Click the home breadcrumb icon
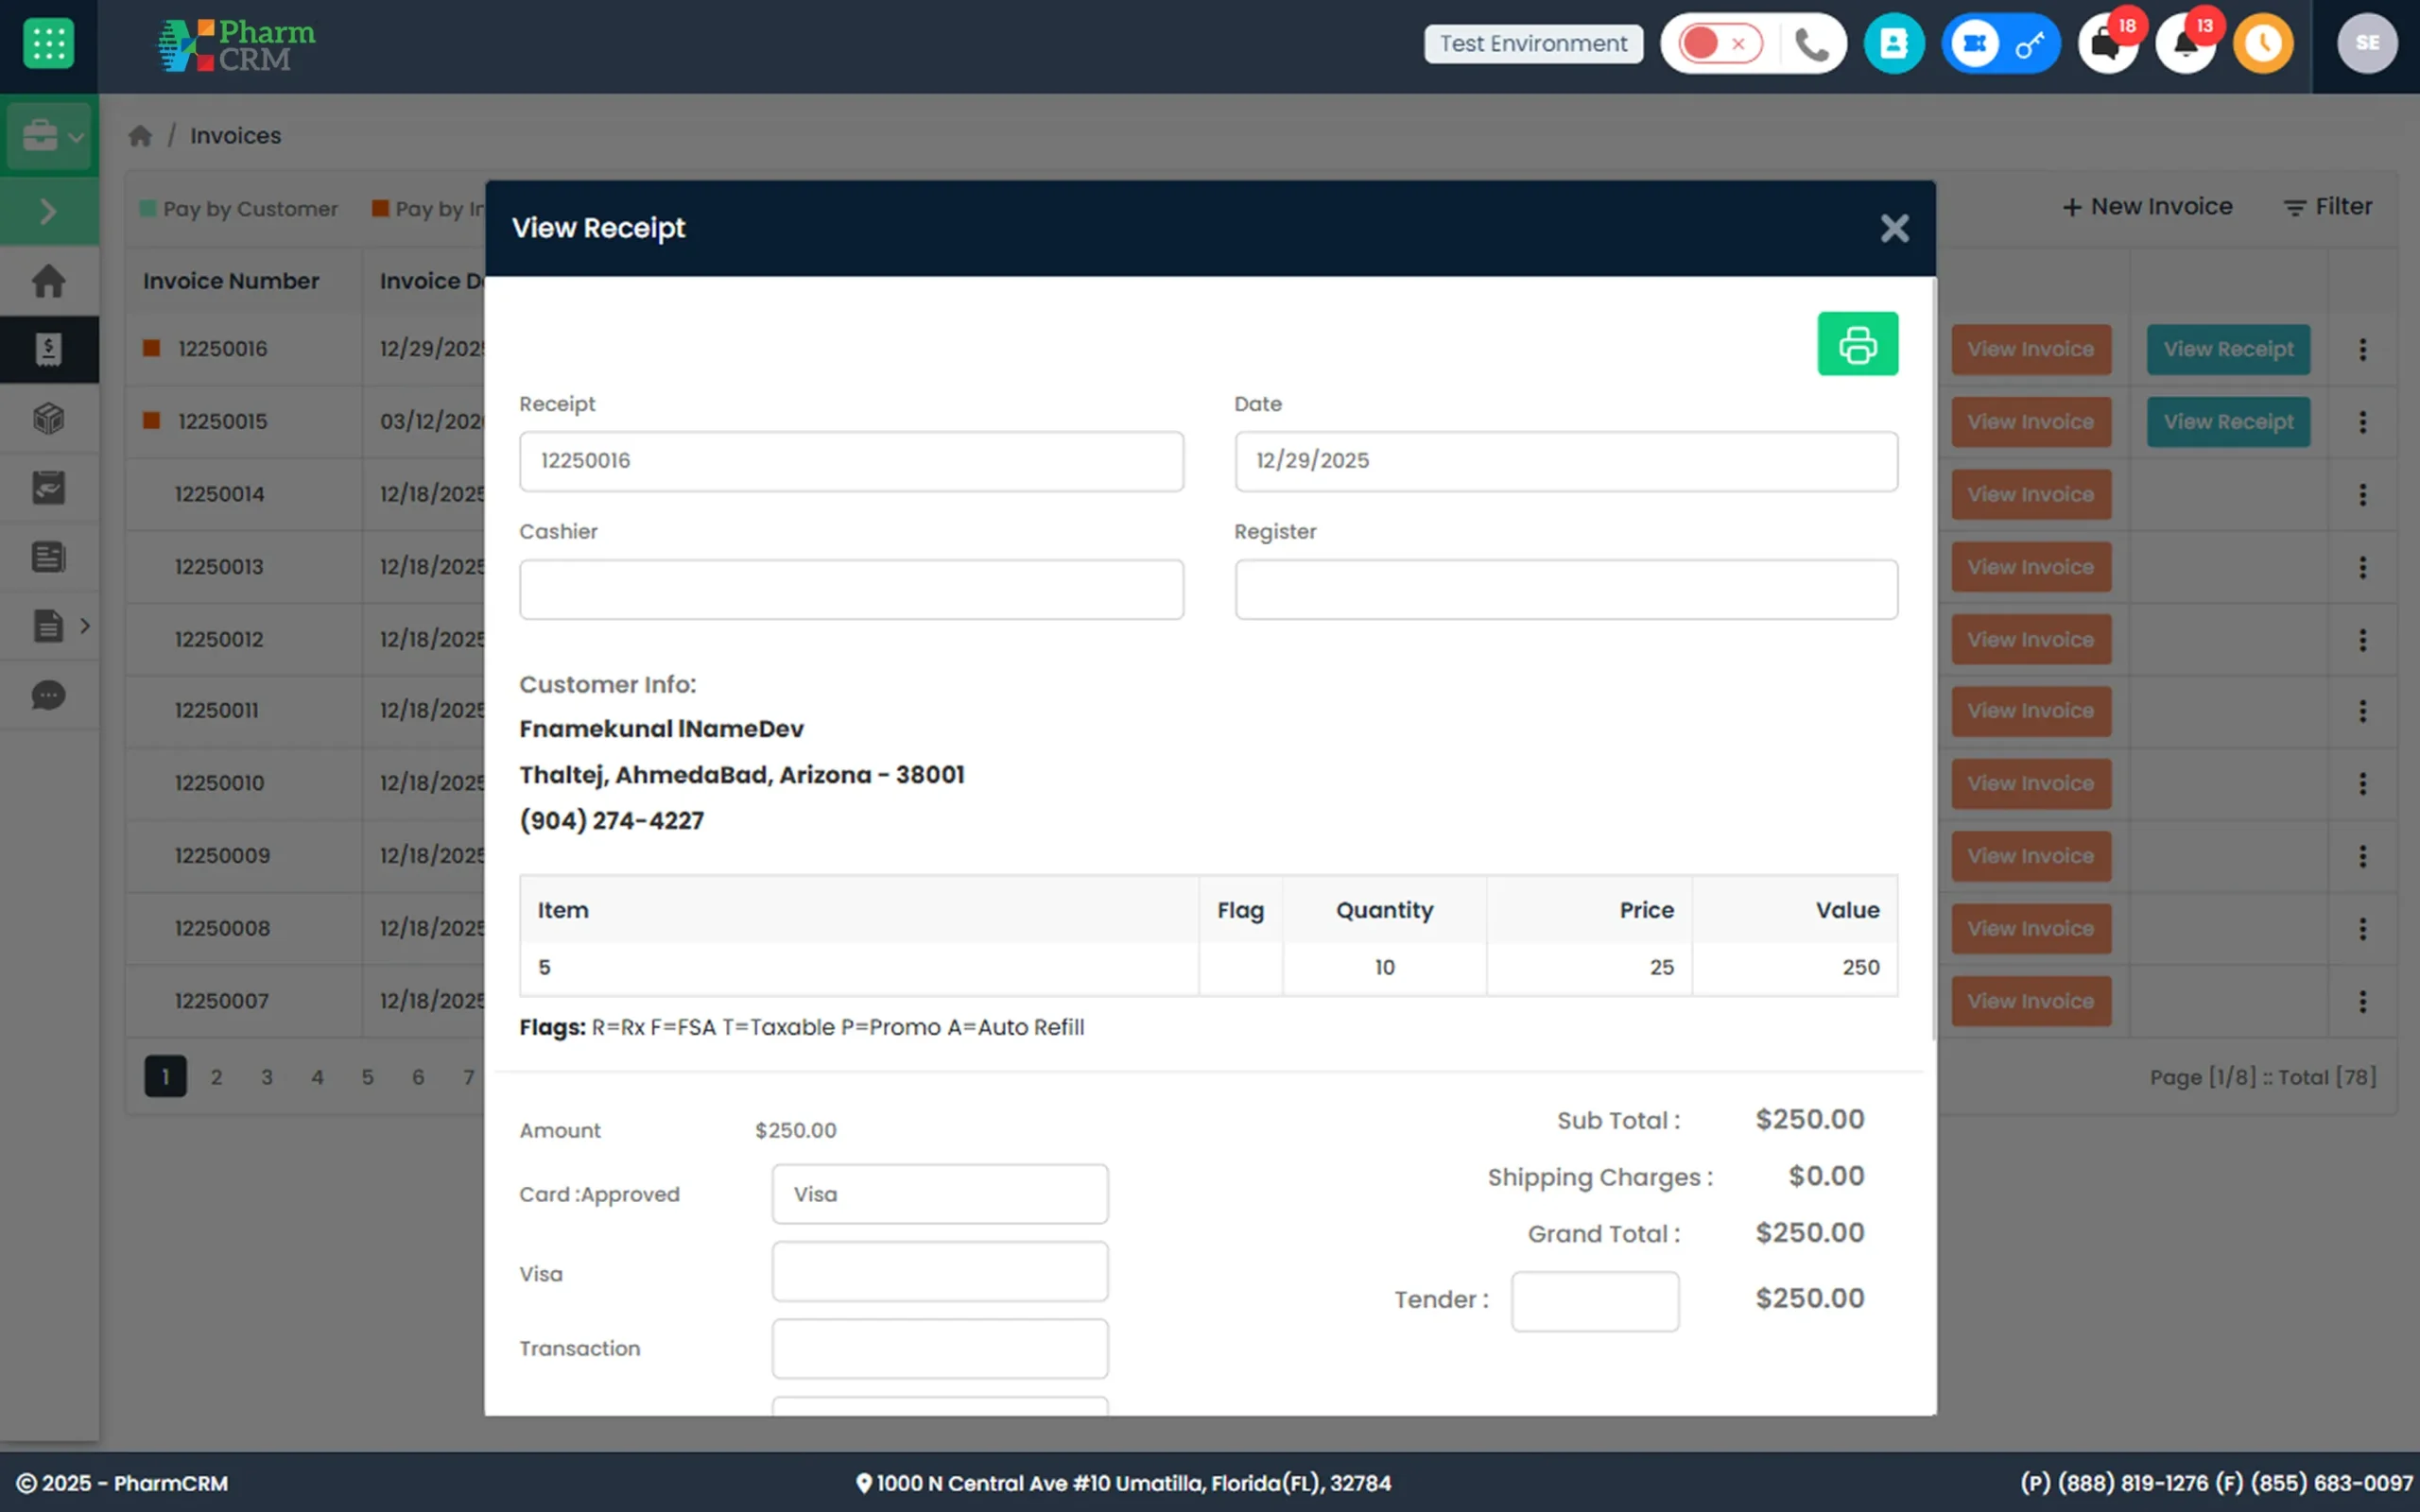Viewport: 2420px width, 1512px height. (140, 135)
